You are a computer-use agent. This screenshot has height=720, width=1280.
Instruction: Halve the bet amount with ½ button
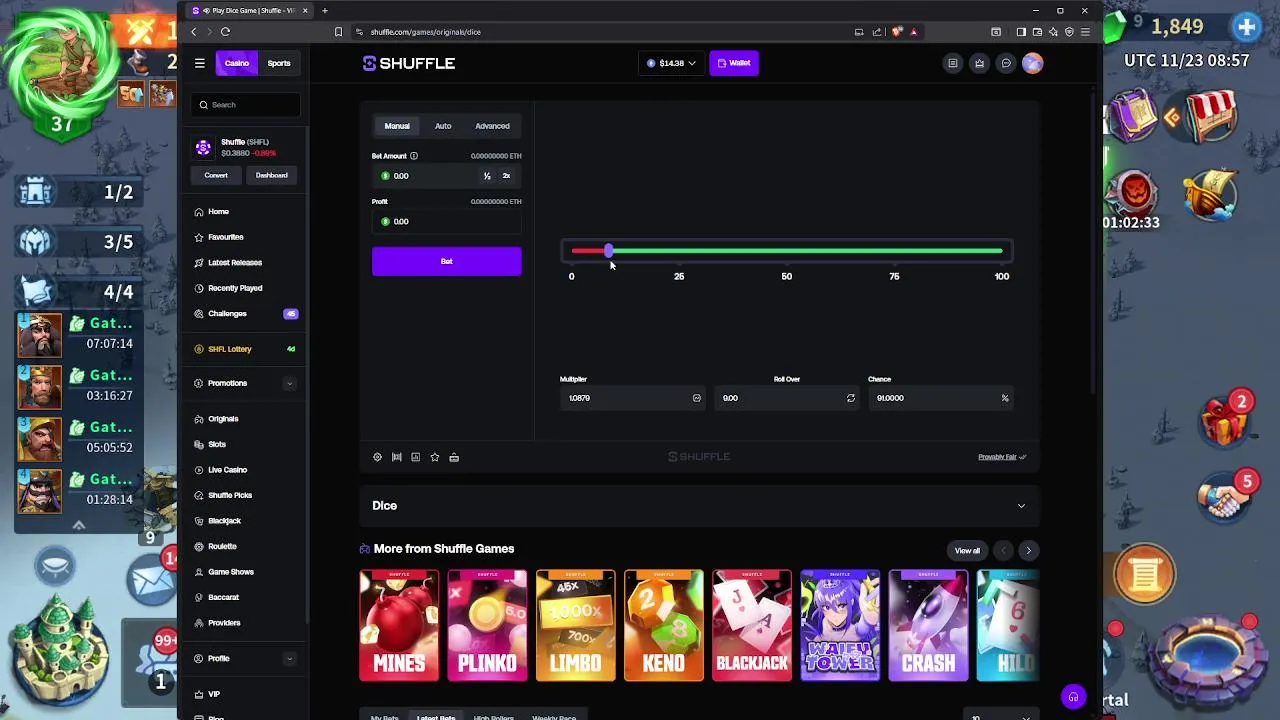click(487, 176)
